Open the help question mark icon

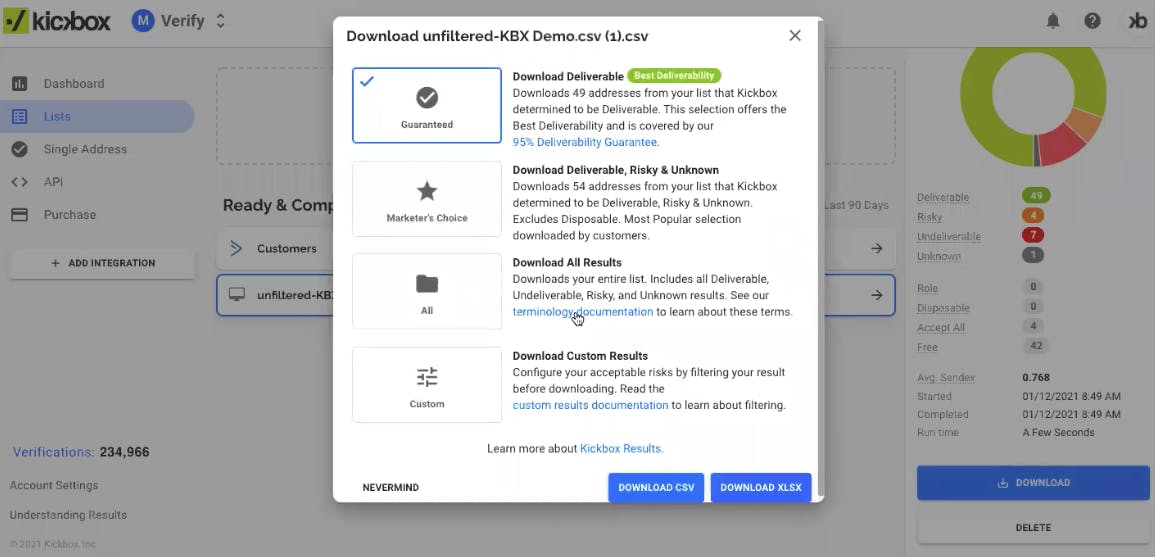pyautogui.click(x=1092, y=21)
